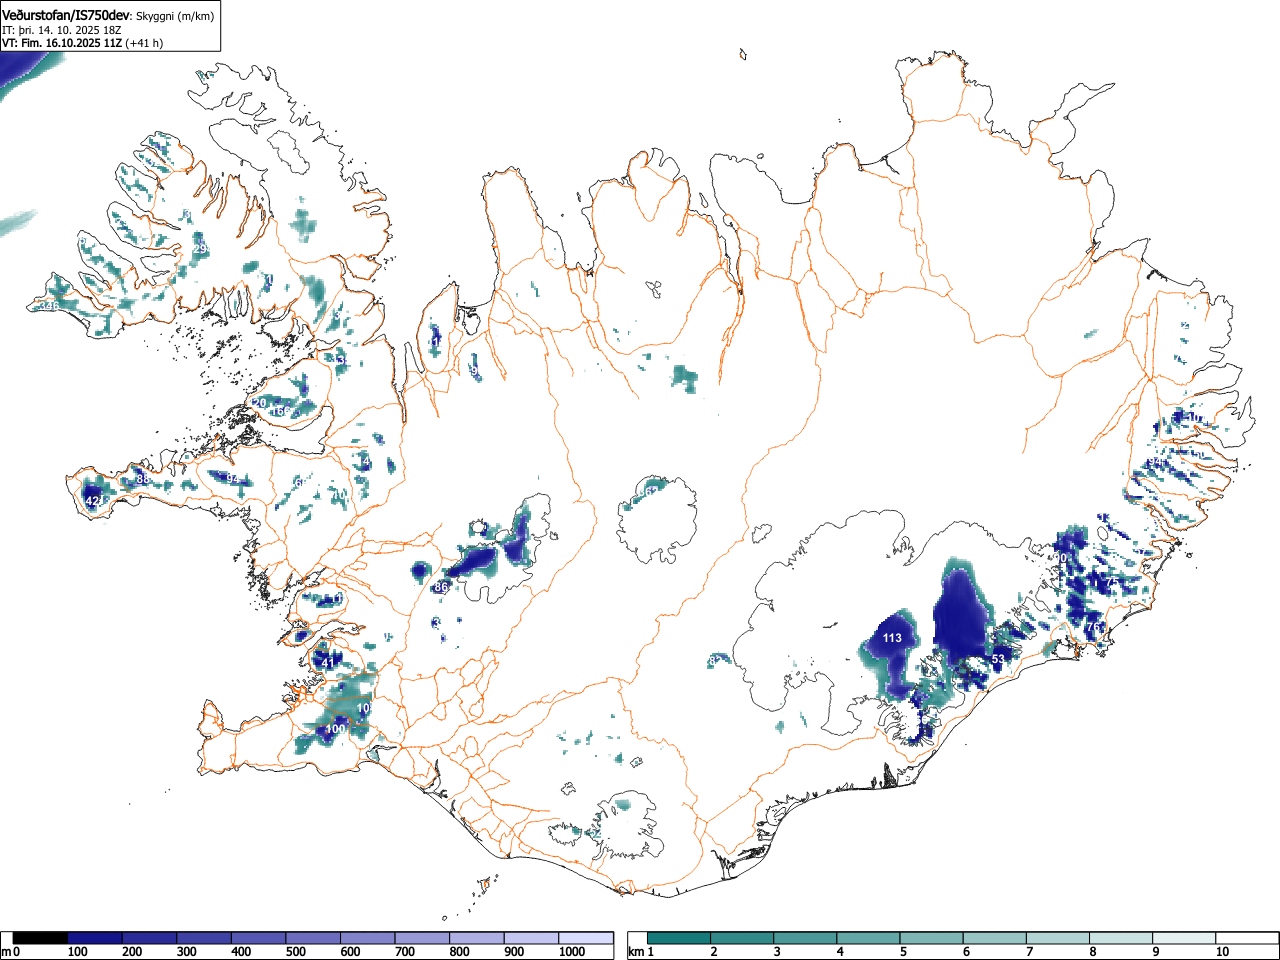Click the '76' value on southeast coast
Screen dimensions: 1280x960
pos(1093,627)
